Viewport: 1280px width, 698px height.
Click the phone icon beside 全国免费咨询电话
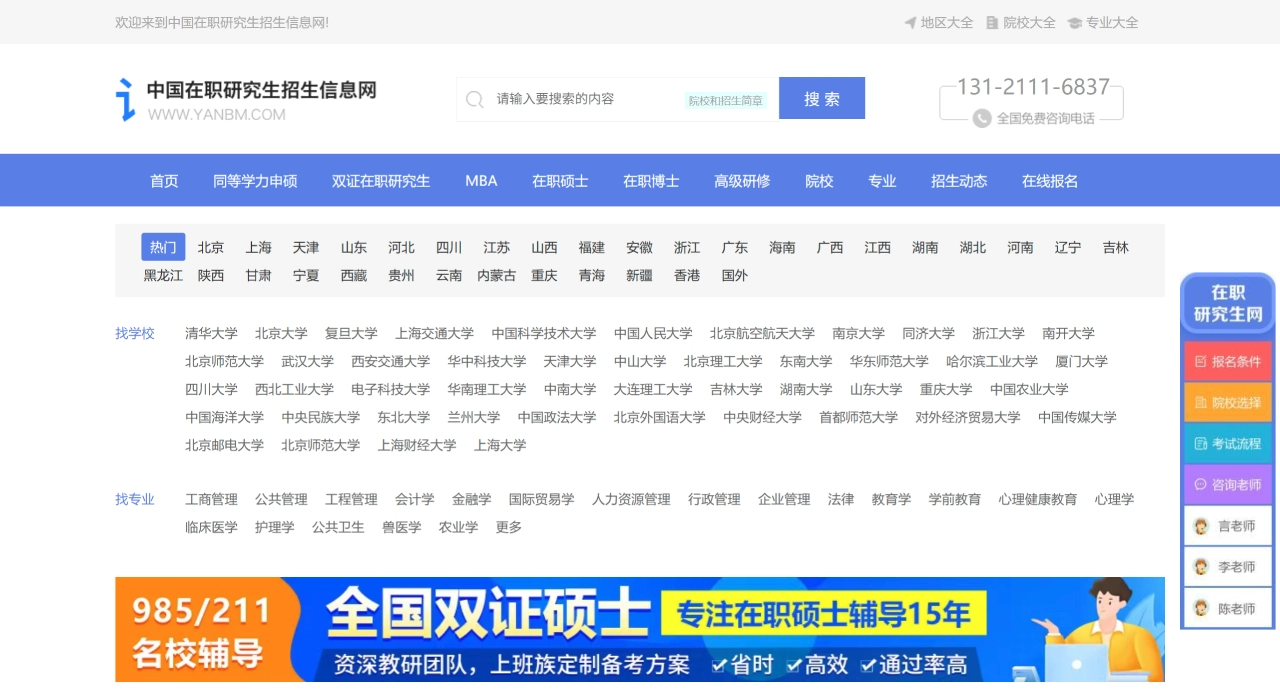(x=982, y=118)
